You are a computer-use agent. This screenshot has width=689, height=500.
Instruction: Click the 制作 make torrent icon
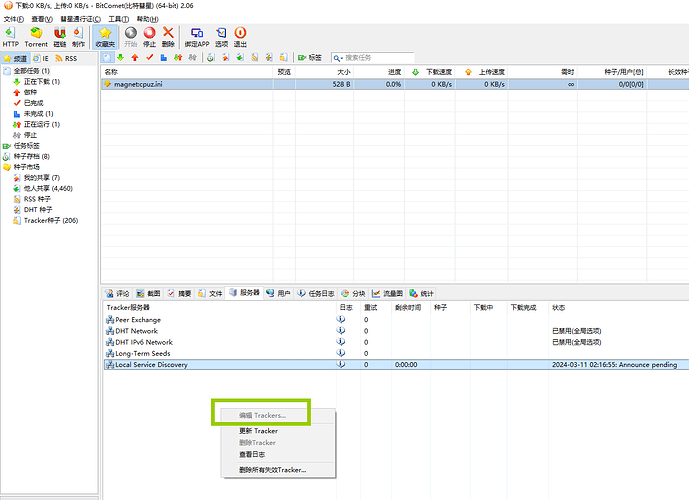pos(80,37)
